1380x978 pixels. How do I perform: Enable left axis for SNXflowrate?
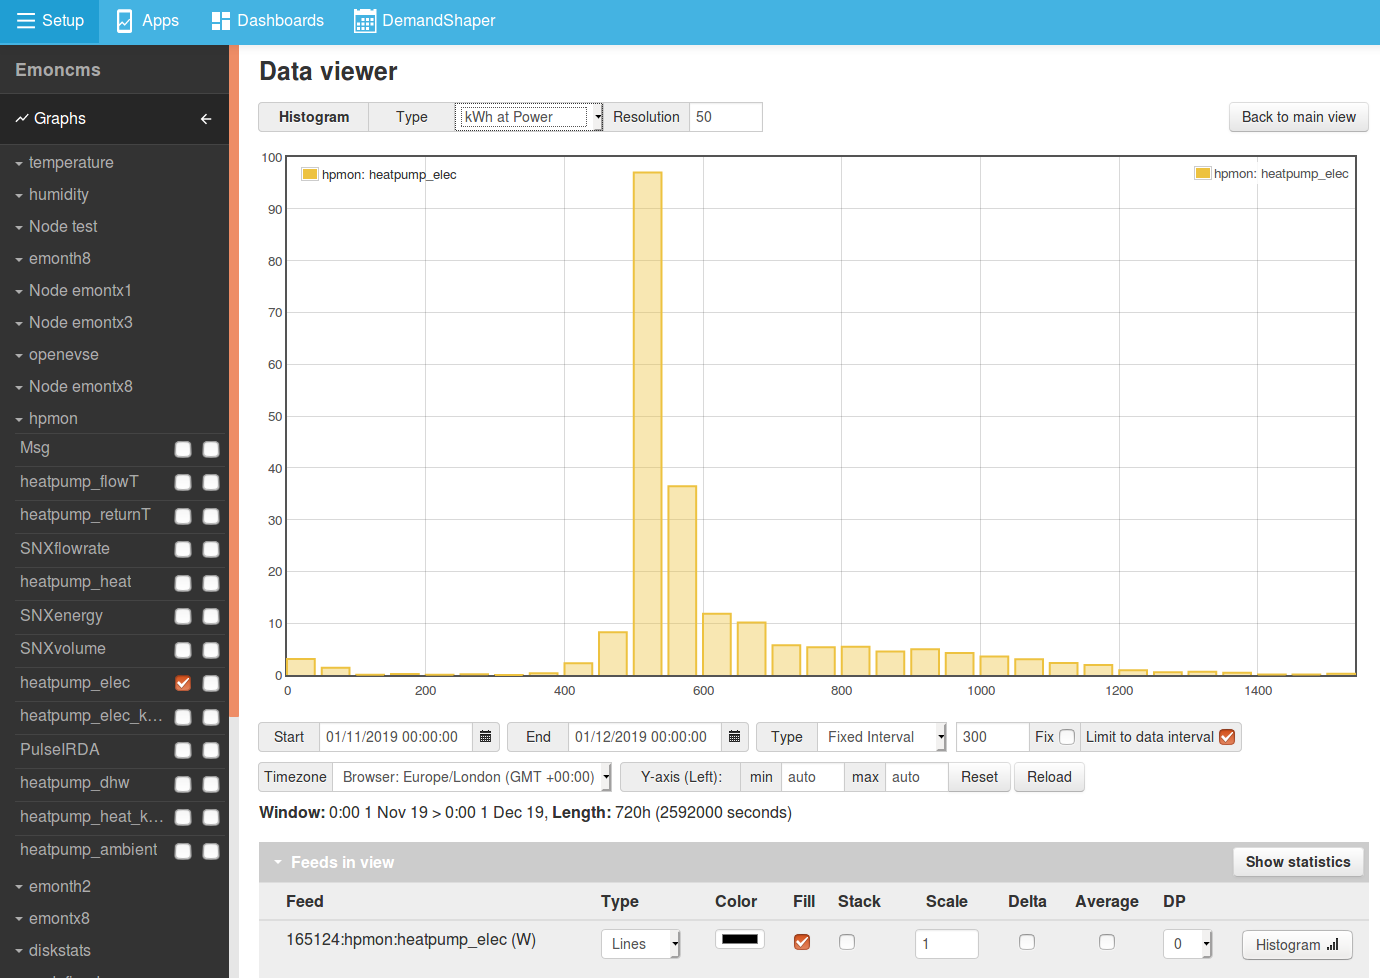tap(183, 549)
